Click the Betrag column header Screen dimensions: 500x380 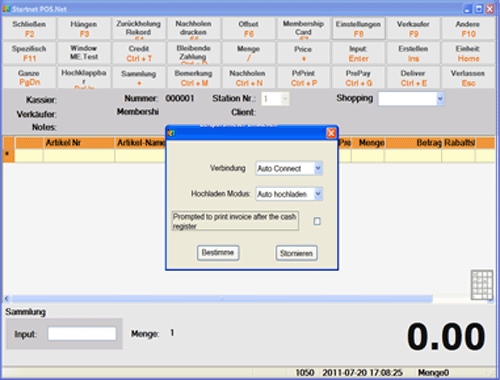(413, 143)
